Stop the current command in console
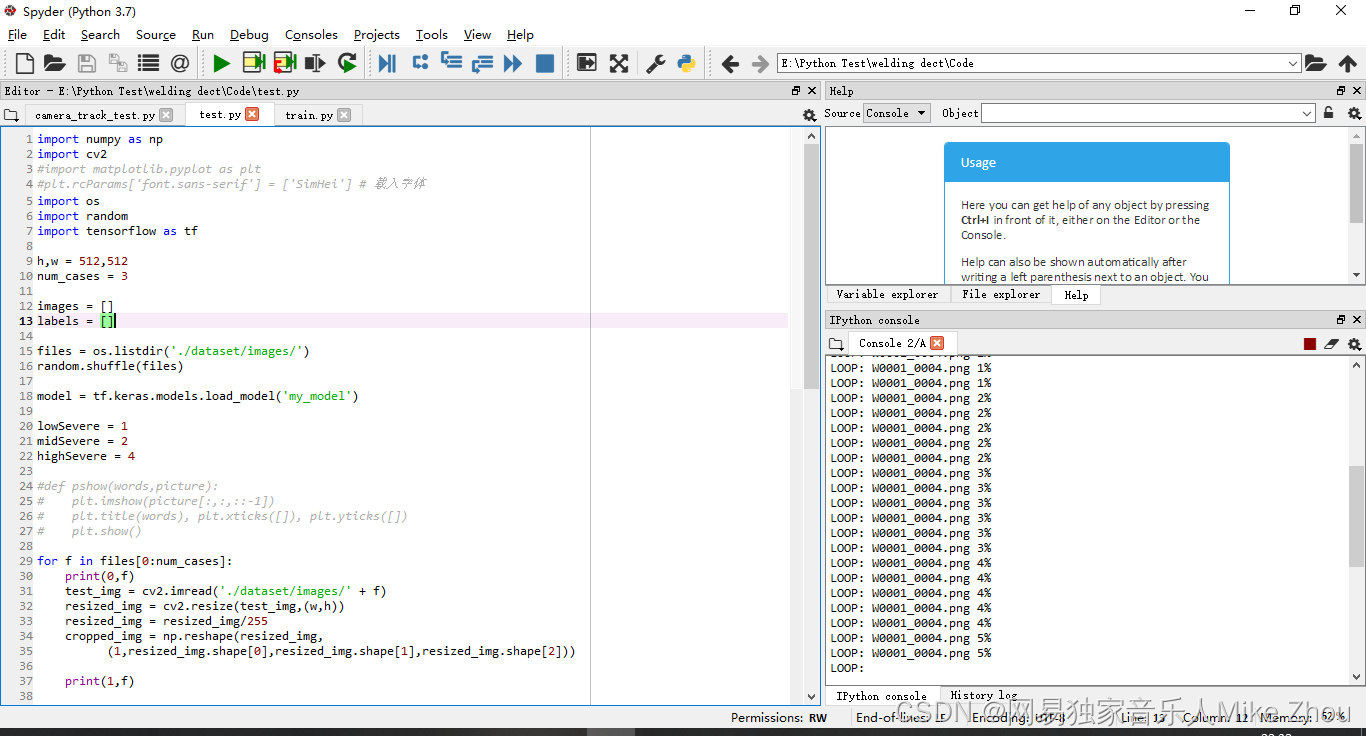Viewport: 1366px width, 736px height. (x=1309, y=344)
